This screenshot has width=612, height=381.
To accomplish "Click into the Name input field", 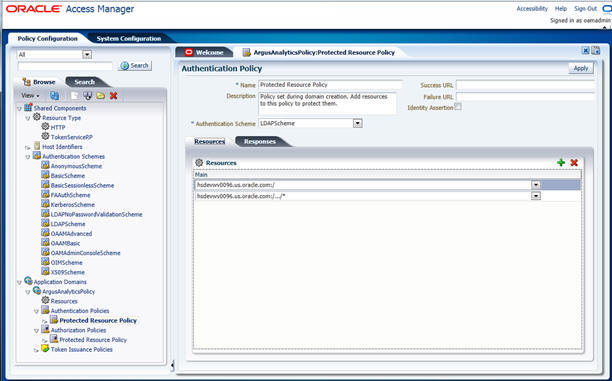I will click(x=330, y=85).
